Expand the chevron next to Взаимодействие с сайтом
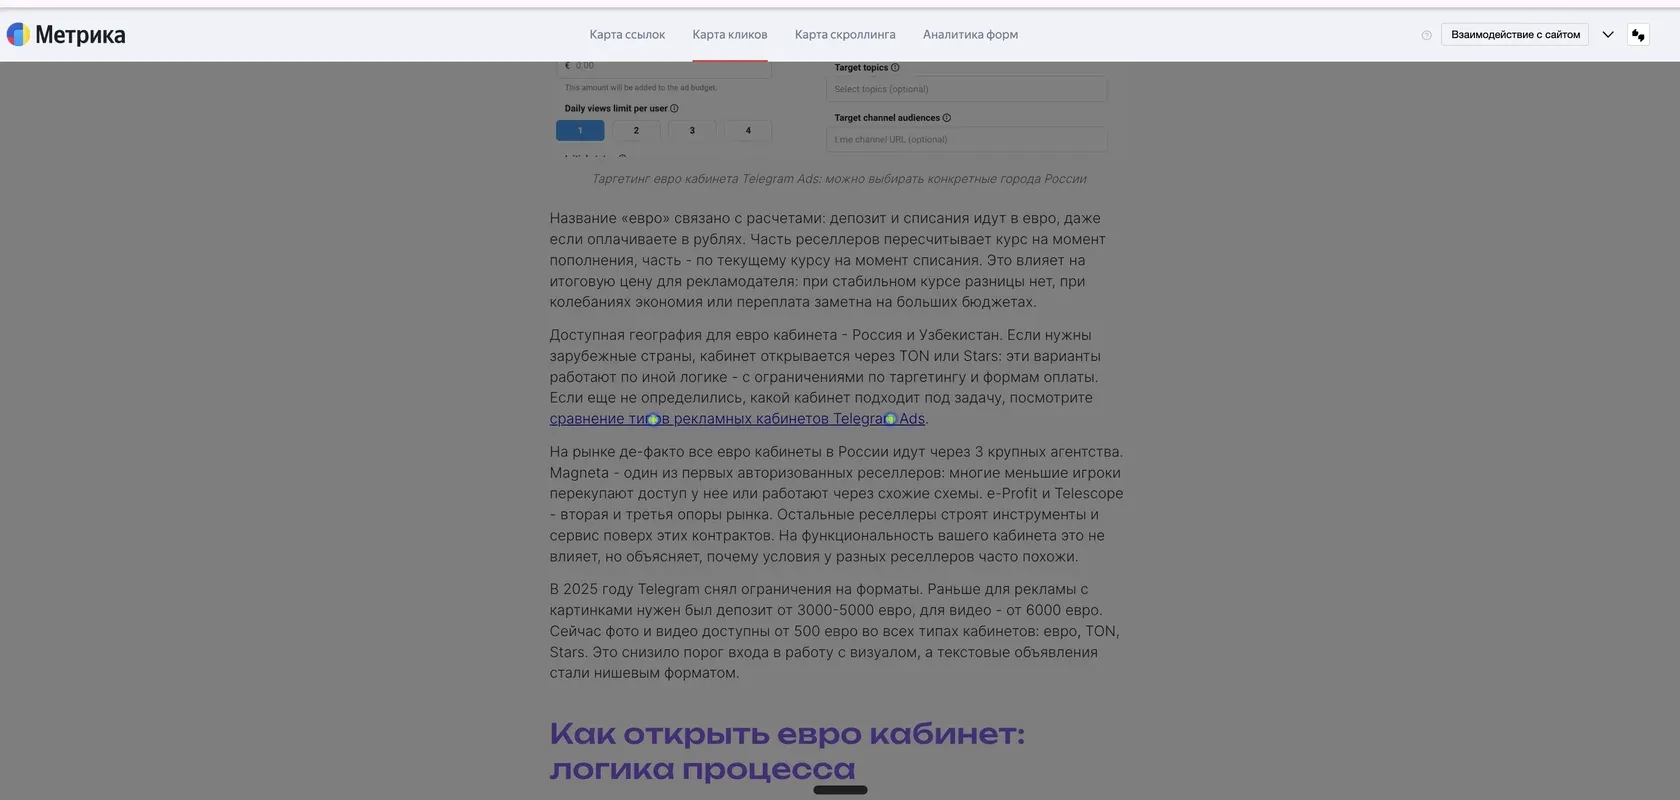This screenshot has width=1680, height=800. click(1608, 35)
